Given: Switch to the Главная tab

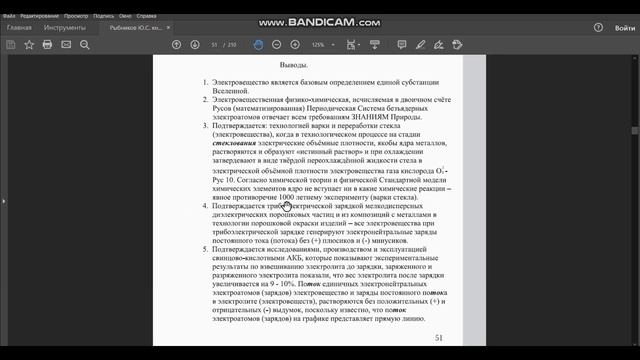Looking at the screenshot, I should pyautogui.click(x=19, y=28).
